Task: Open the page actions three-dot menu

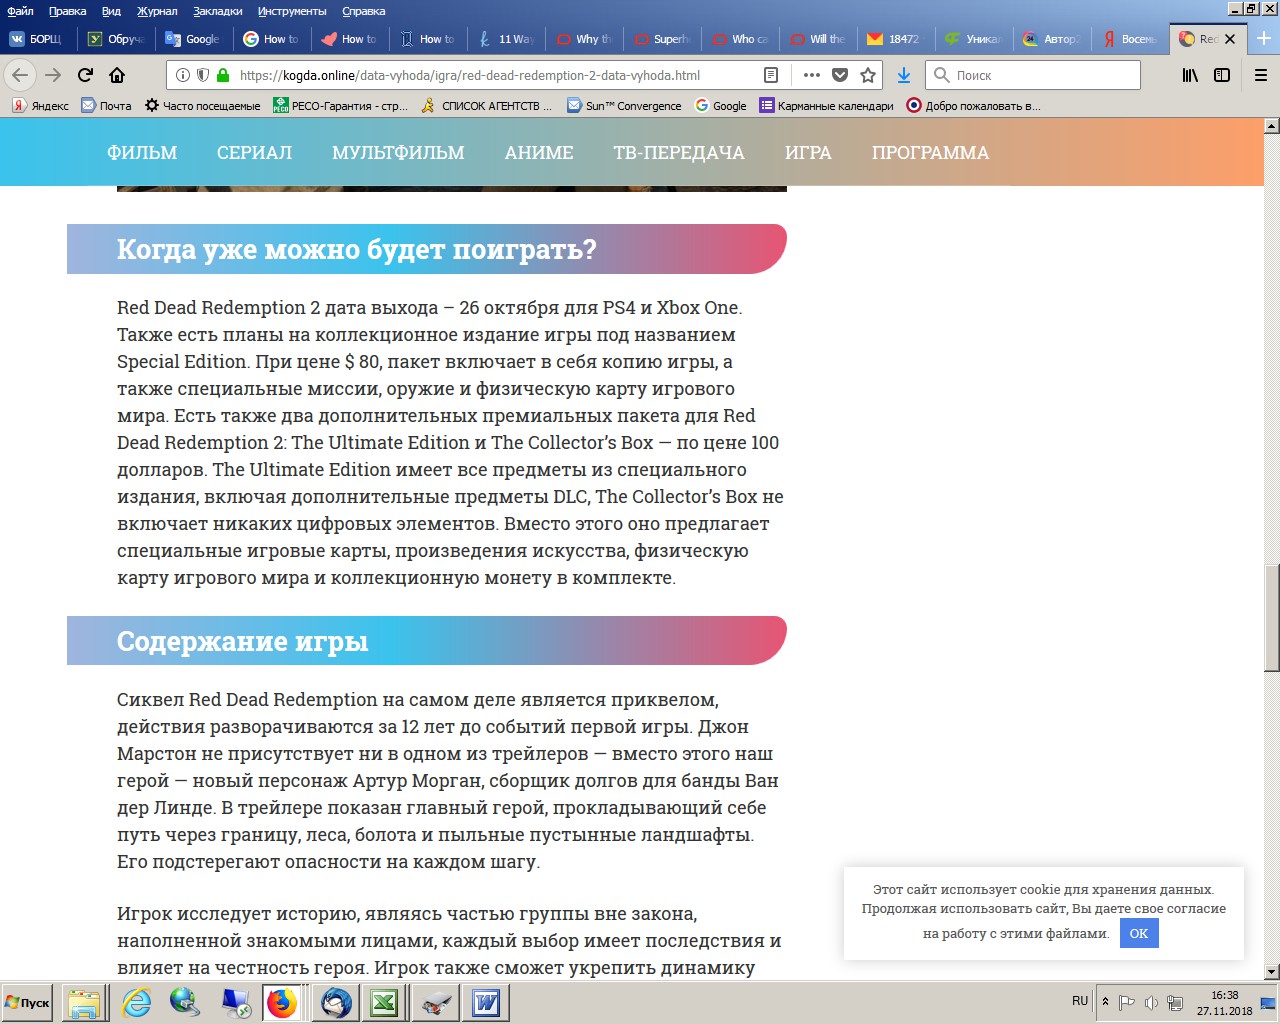Action: pos(811,75)
